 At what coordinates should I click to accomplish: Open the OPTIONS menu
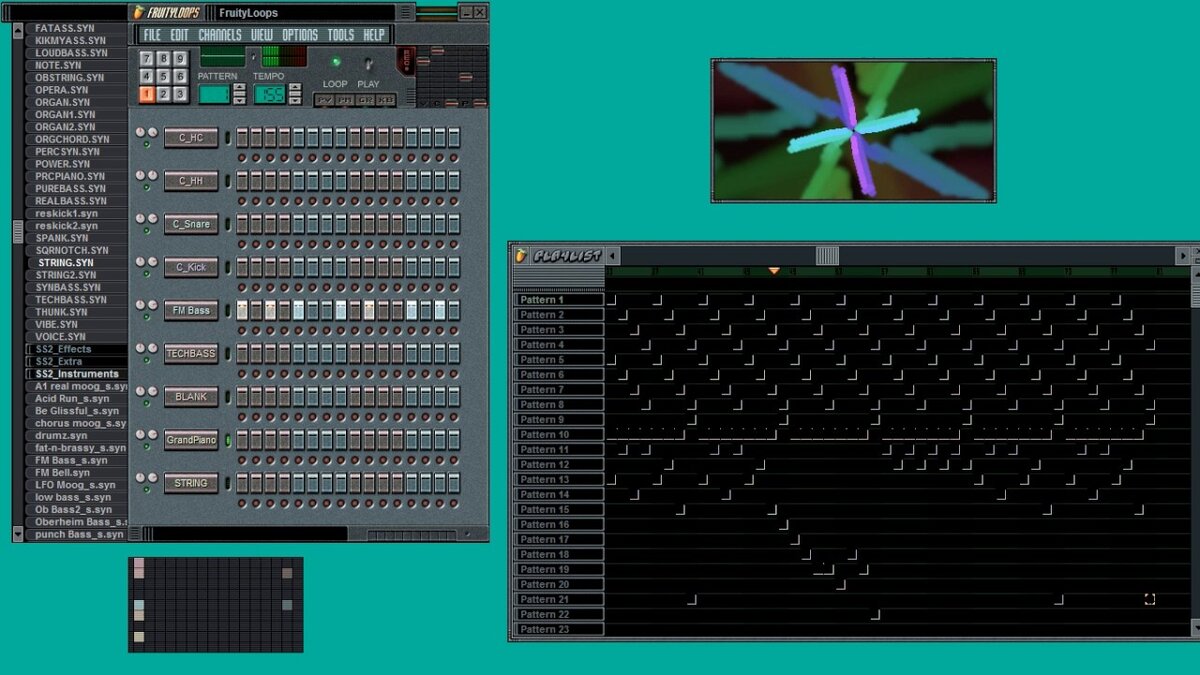(x=300, y=35)
